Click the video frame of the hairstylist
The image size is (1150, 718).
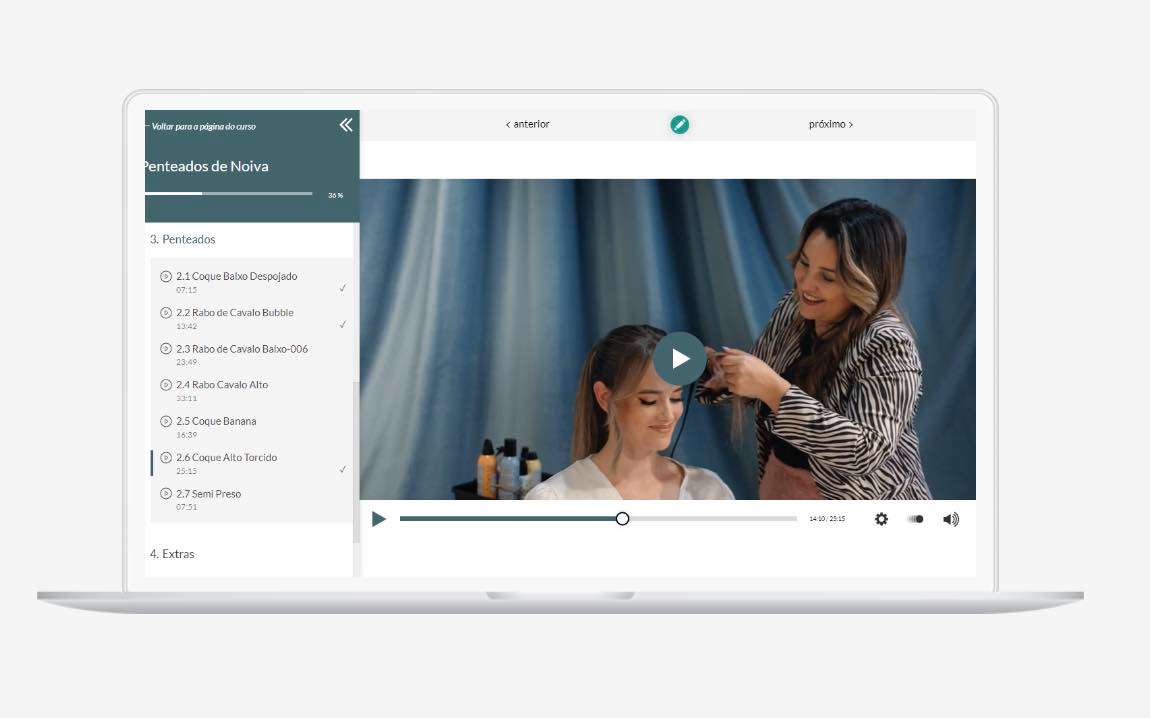click(667, 340)
